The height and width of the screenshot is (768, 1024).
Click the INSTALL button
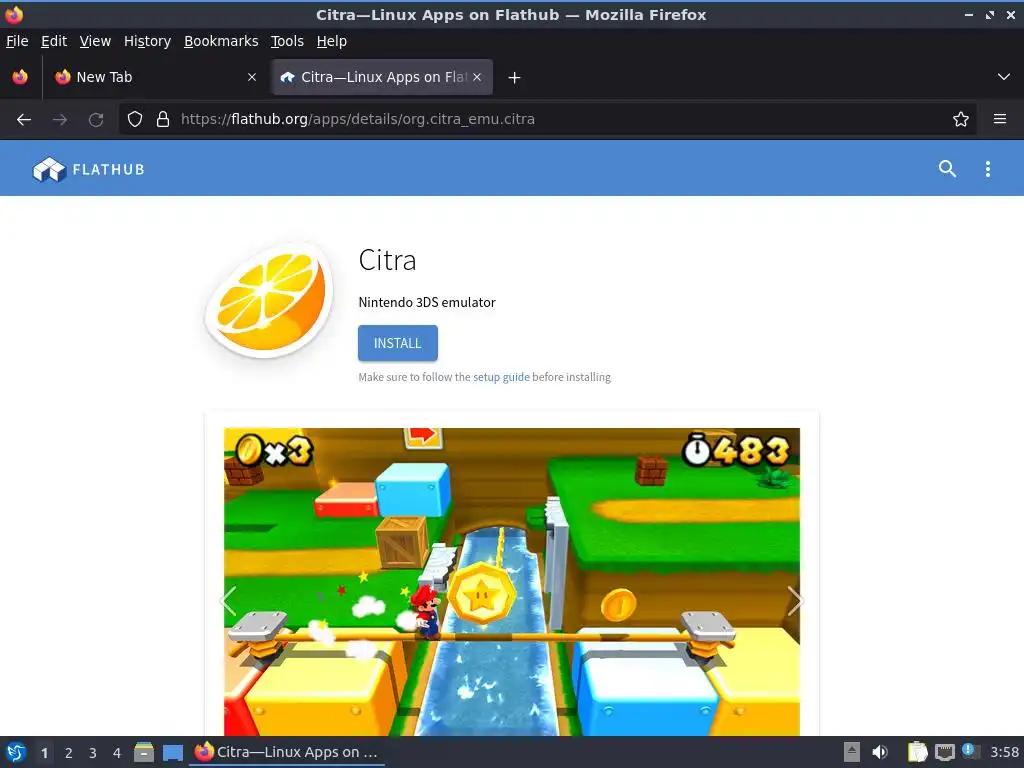point(398,343)
